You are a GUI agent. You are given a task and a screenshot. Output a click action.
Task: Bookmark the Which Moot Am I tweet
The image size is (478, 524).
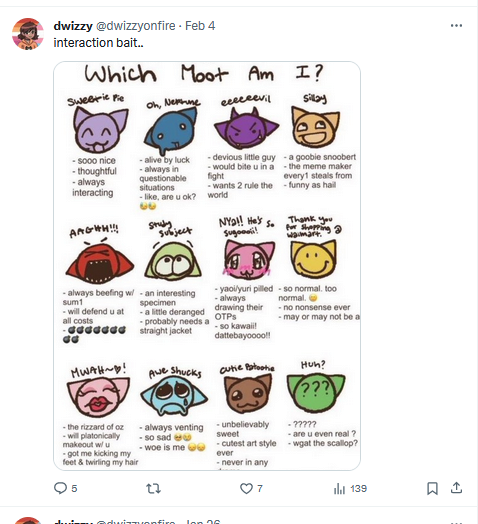432,489
